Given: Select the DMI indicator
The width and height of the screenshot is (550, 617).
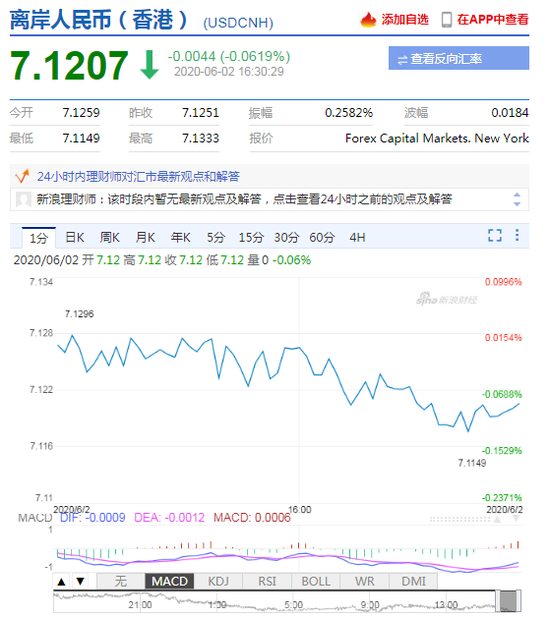Looking at the screenshot, I should tap(413, 581).
